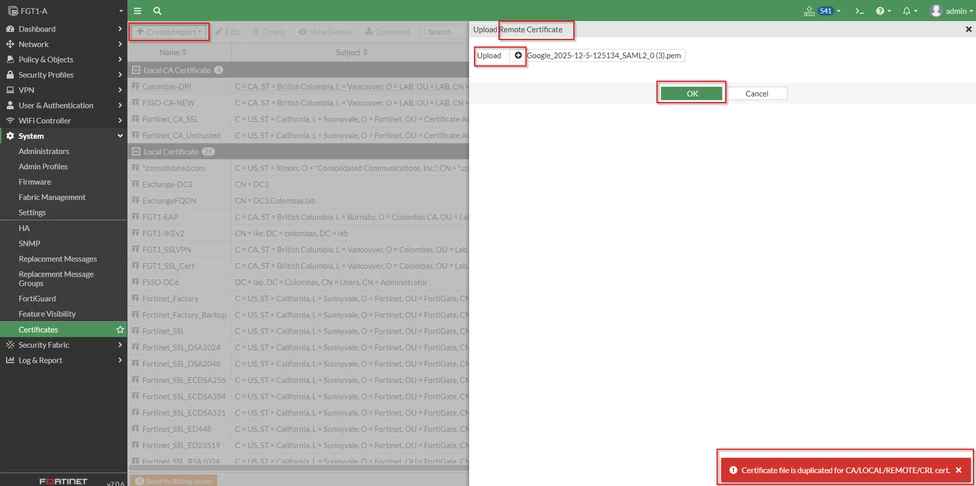Click the Security Profiles lock icon
This screenshot has height=486, width=976.
(10, 75)
